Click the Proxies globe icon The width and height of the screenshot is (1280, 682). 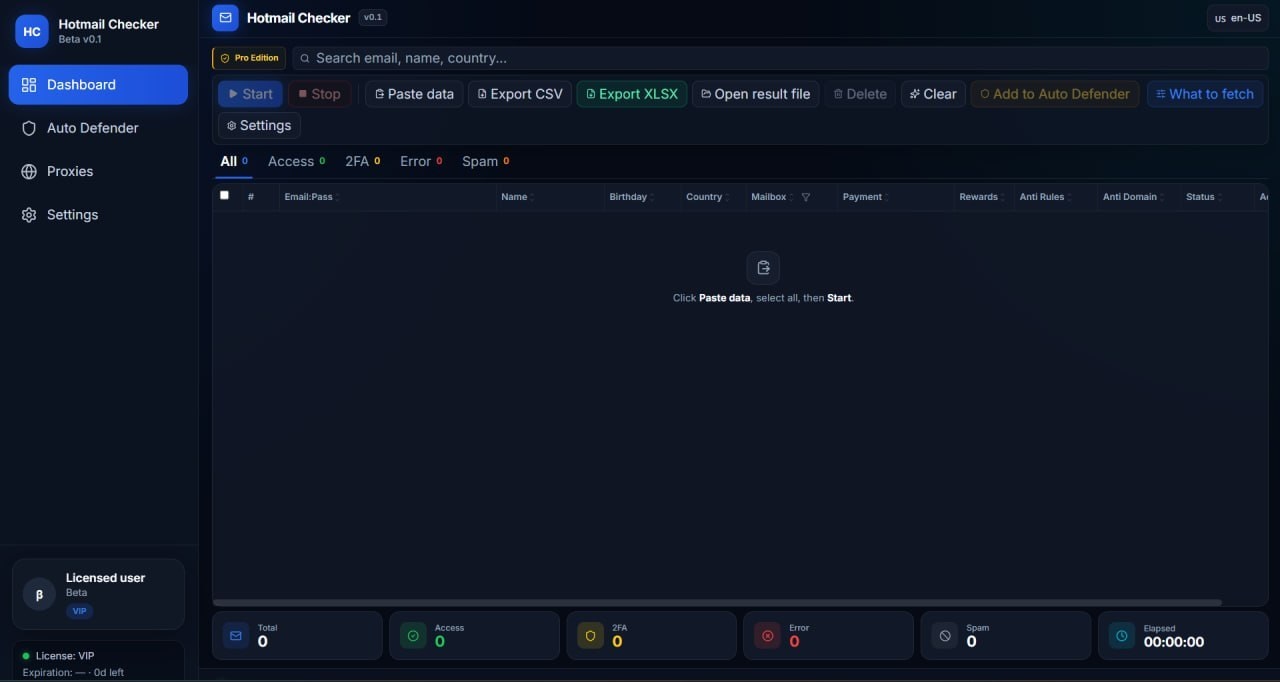(x=29, y=171)
